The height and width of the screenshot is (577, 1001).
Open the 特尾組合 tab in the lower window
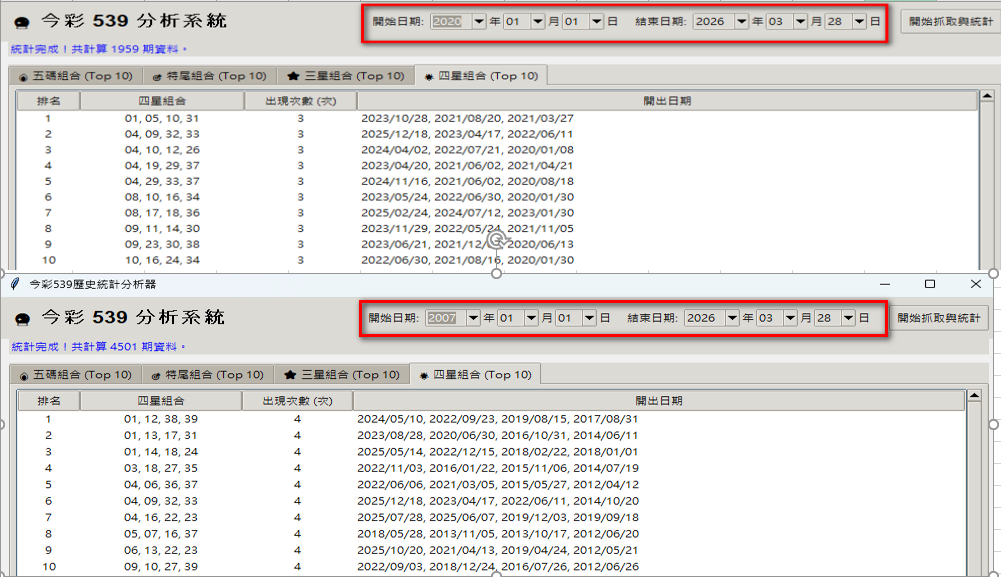[x=207, y=375]
